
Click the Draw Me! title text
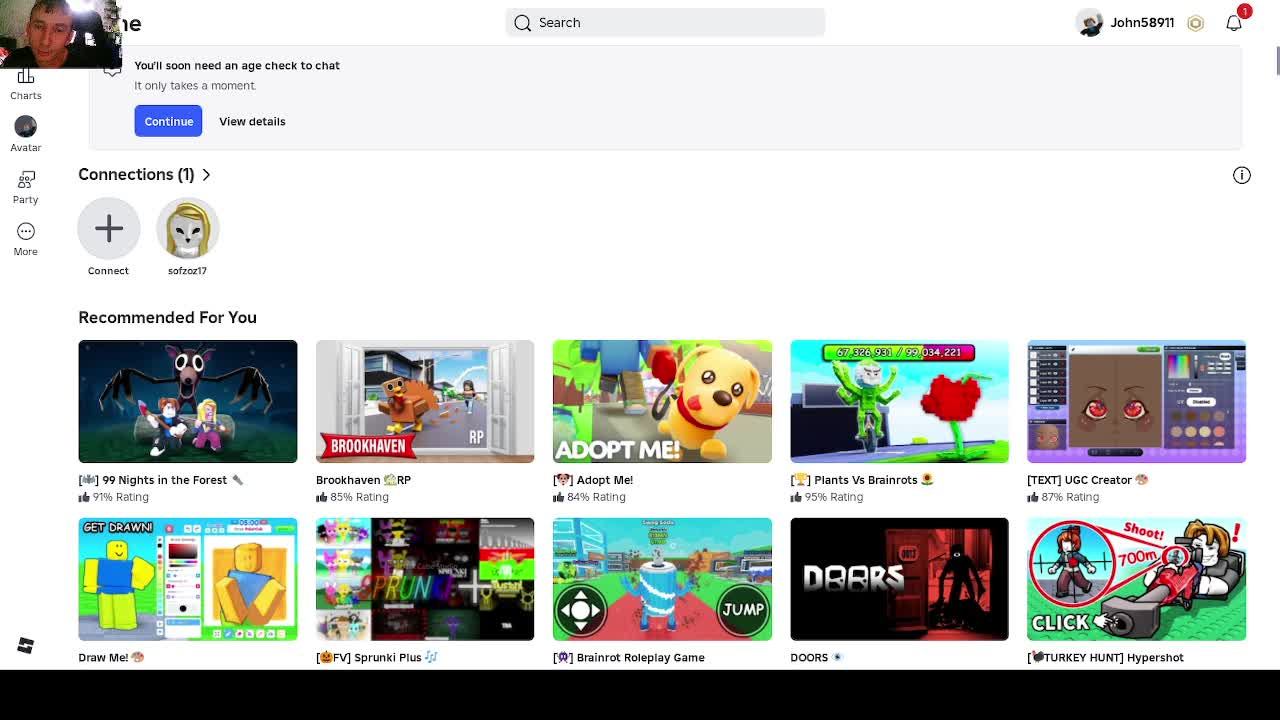coord(111,658)
